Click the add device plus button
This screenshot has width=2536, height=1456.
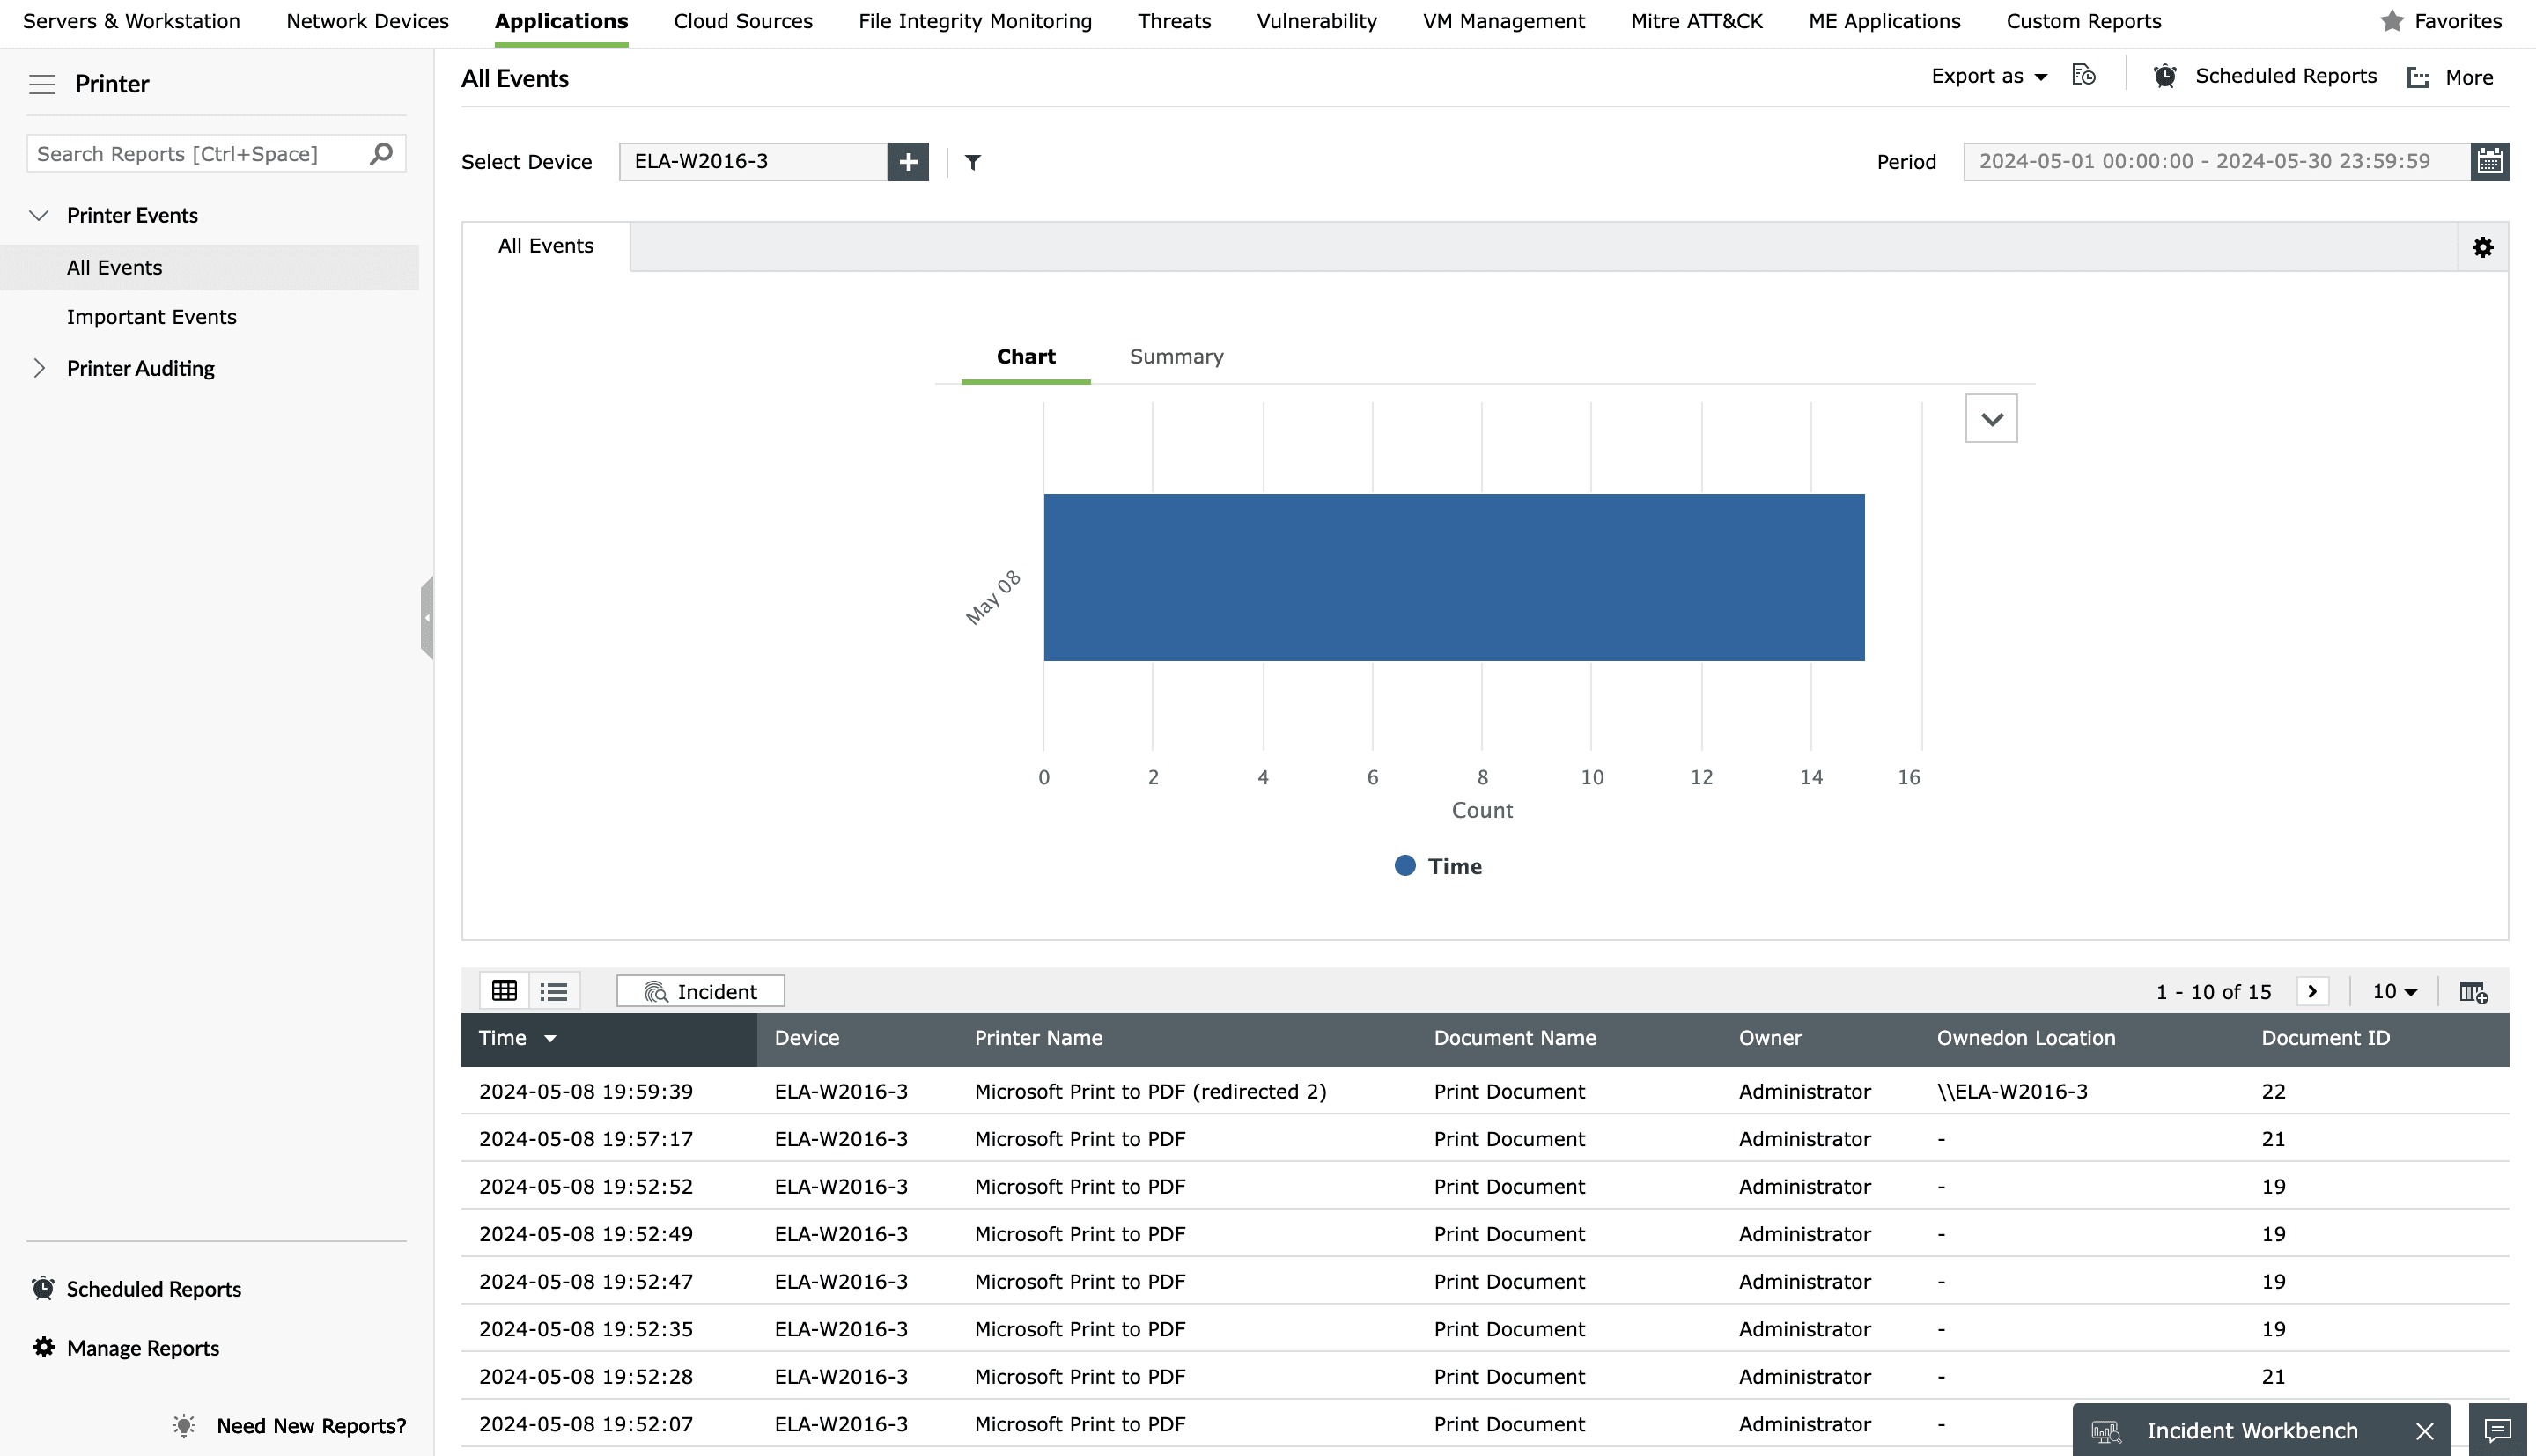coord(907,161)
